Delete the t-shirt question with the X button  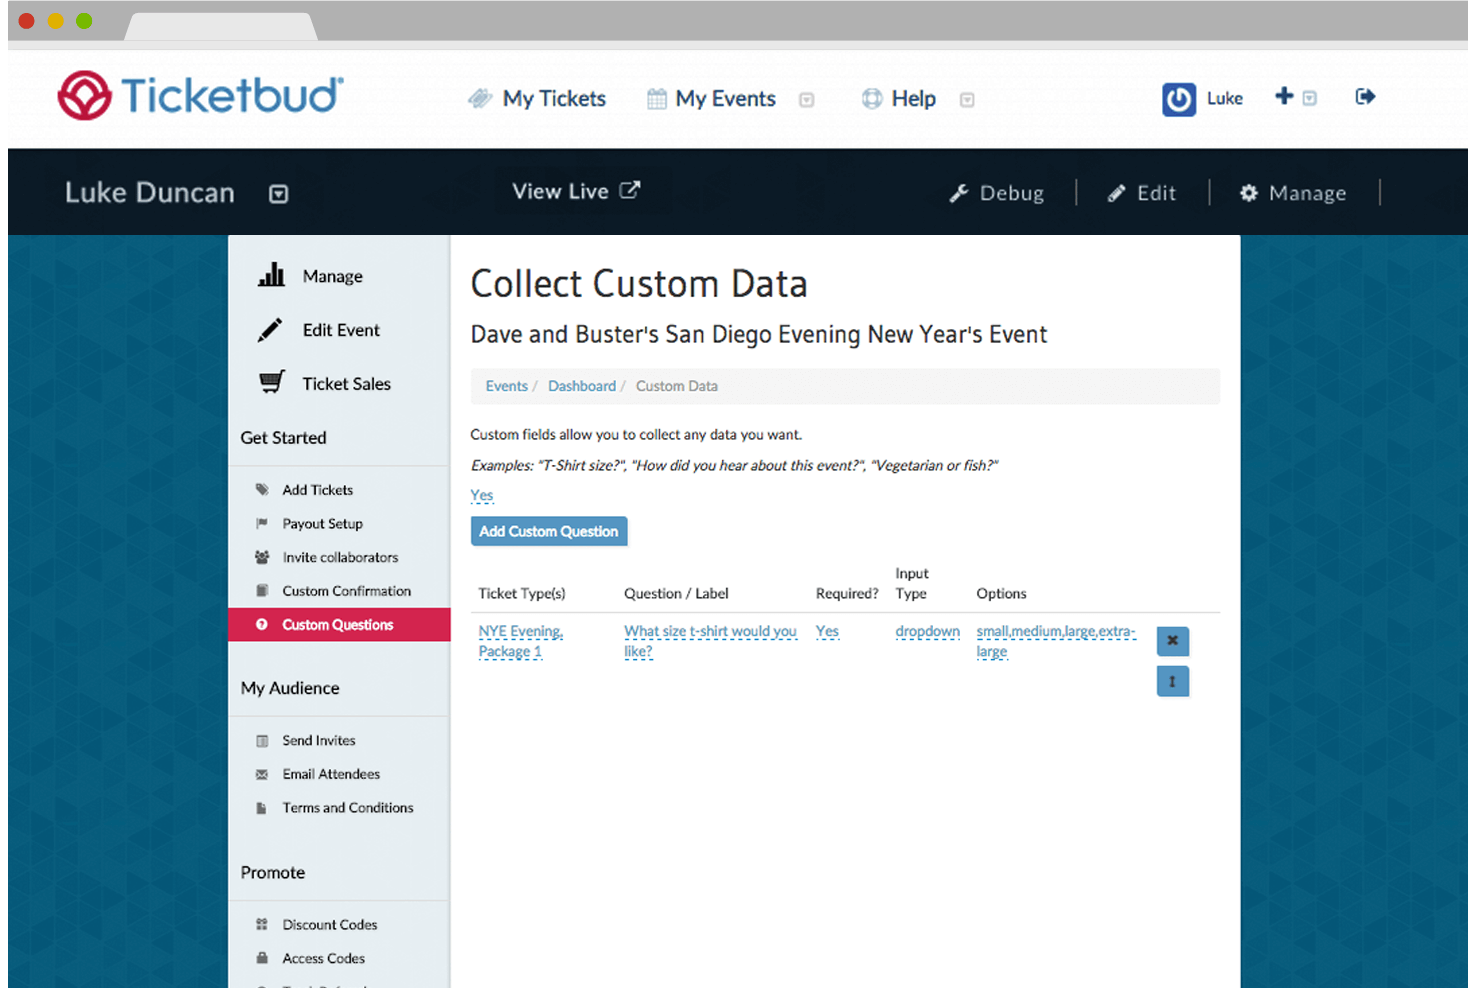[x=1172, y=641]
